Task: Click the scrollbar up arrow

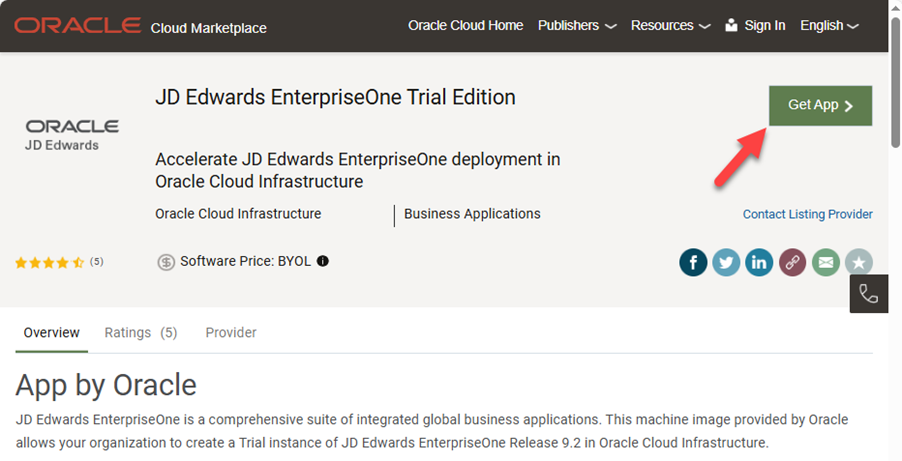Action: 895,7
